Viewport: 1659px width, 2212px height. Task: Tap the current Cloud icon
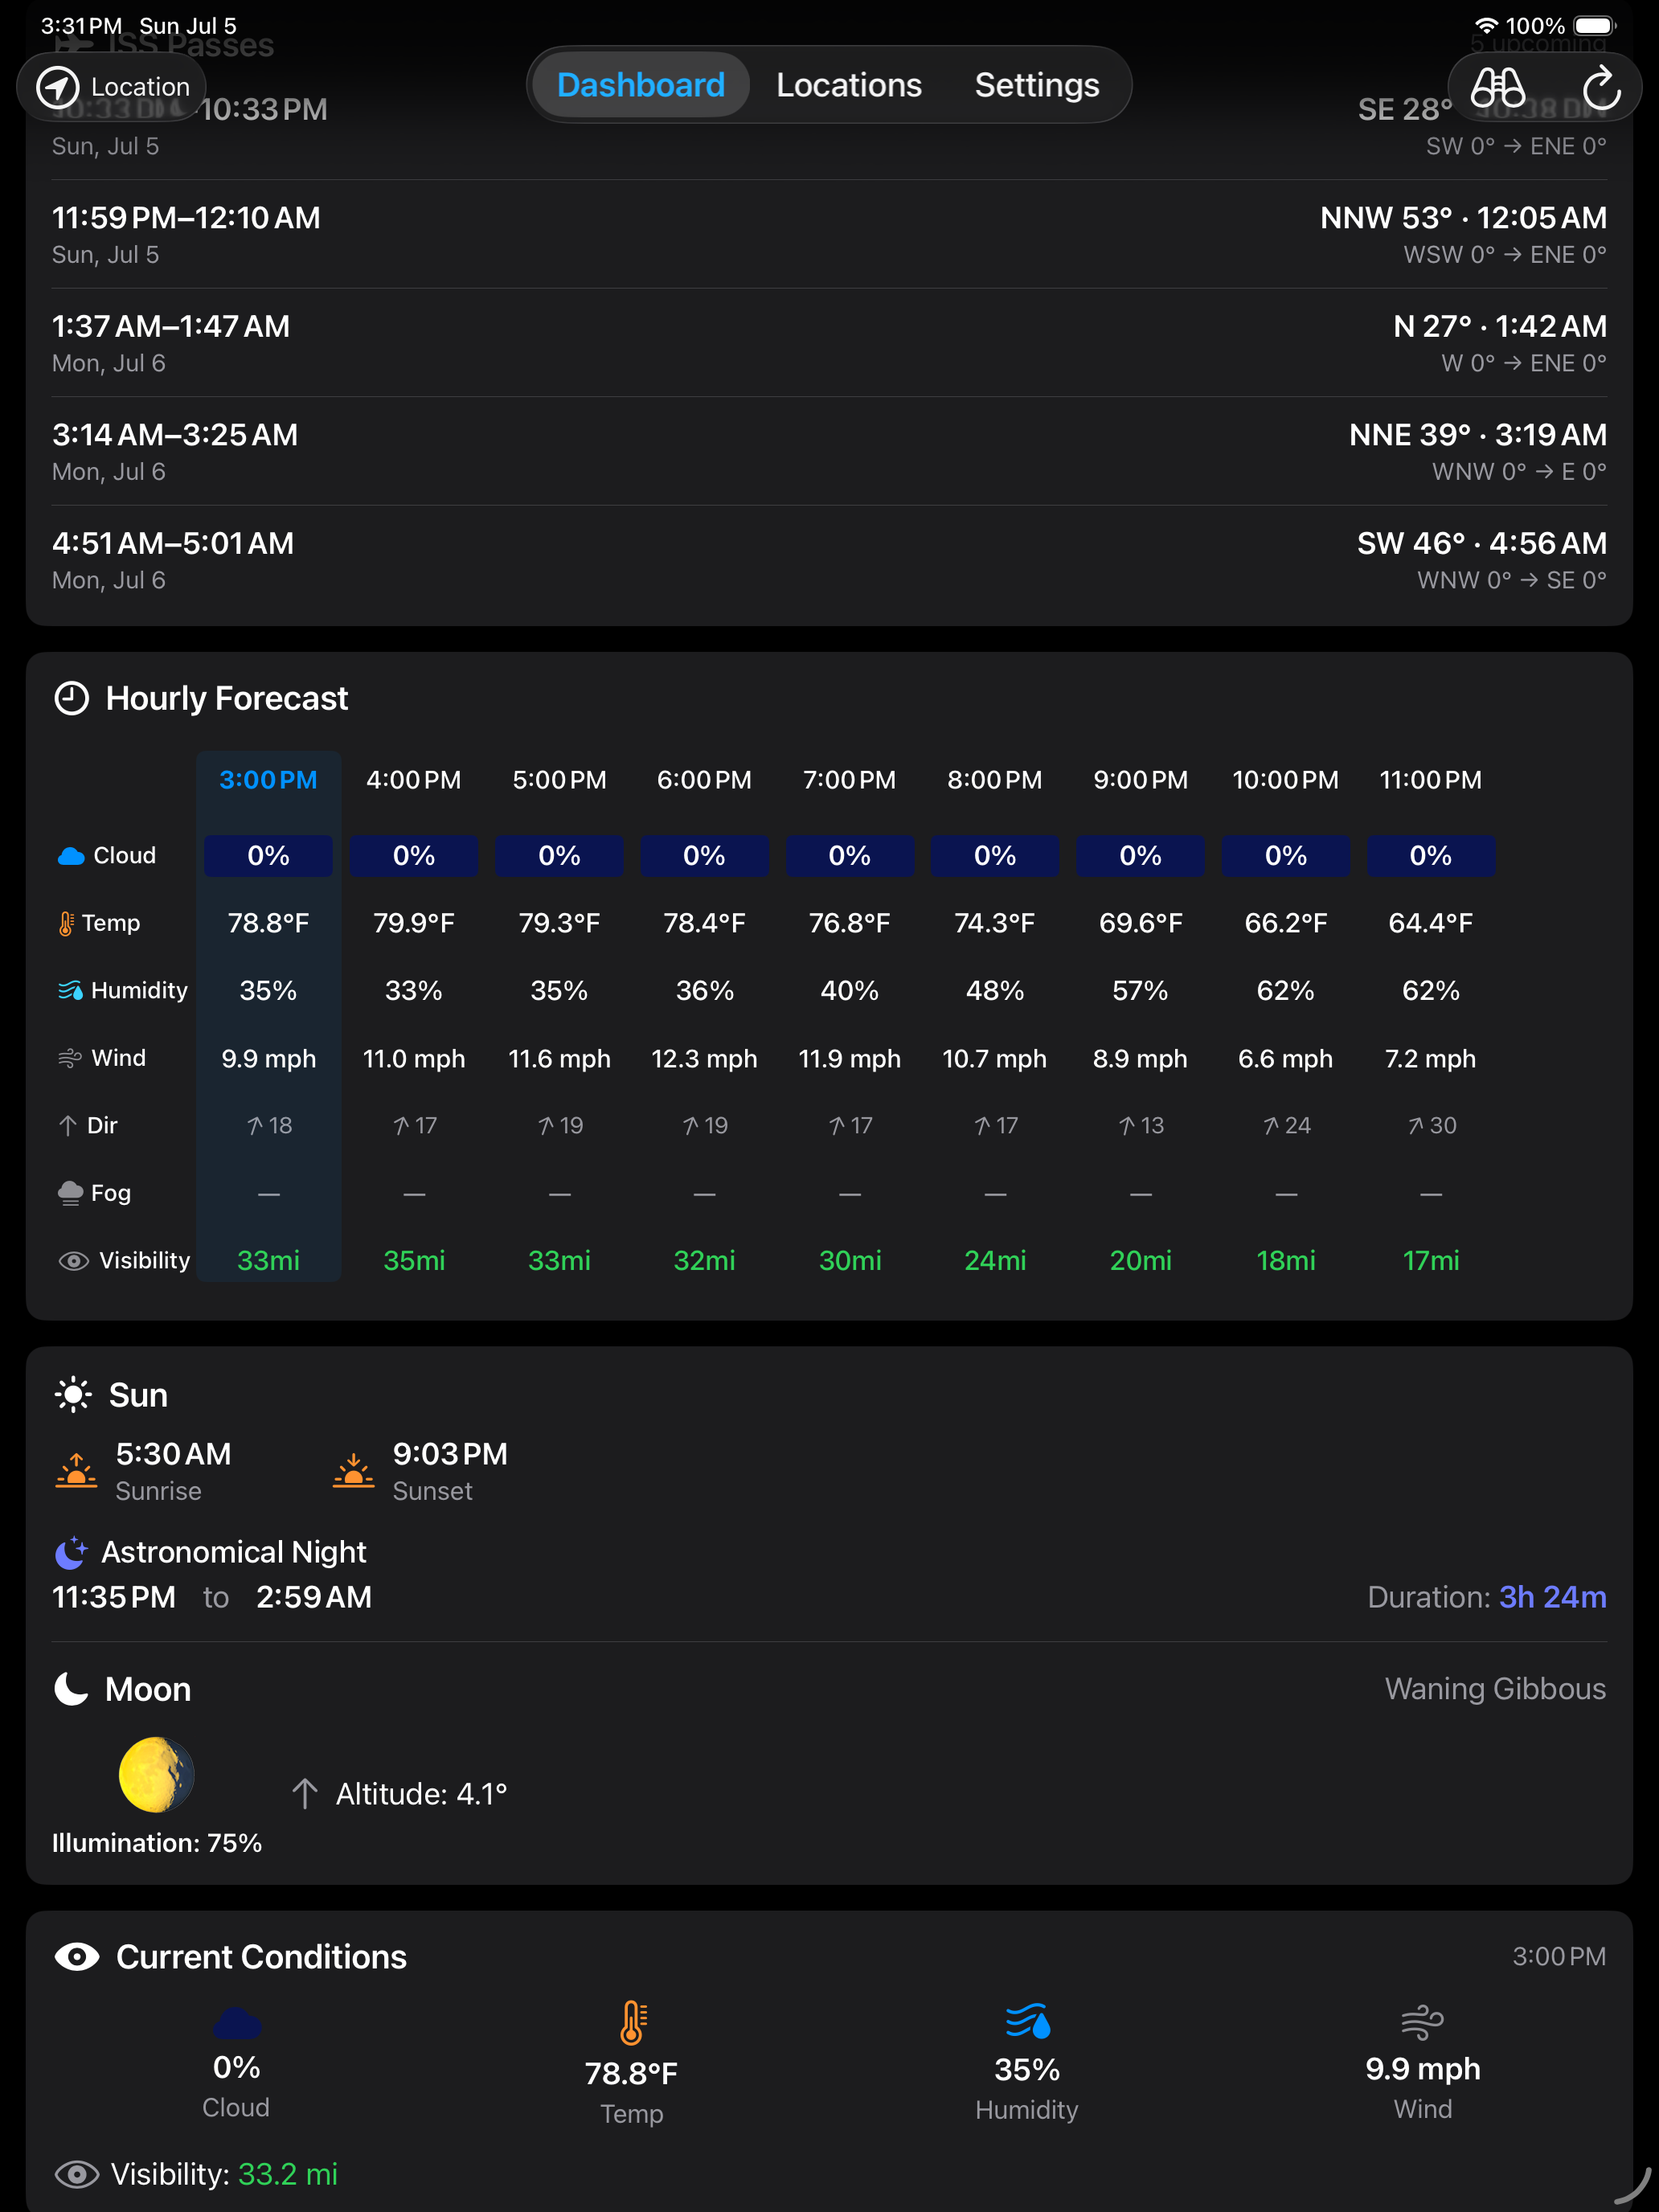click(237, 2023)
